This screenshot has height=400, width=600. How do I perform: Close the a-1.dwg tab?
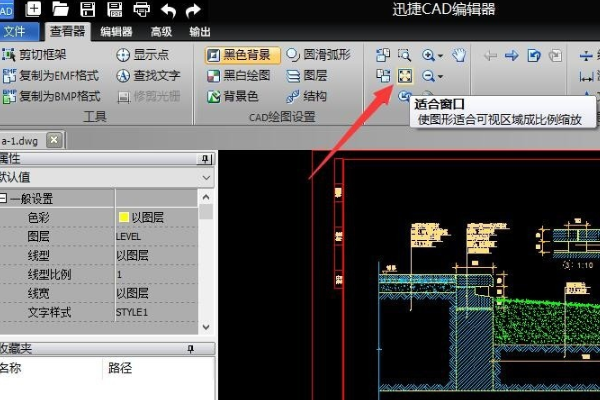tap(54, 140)
